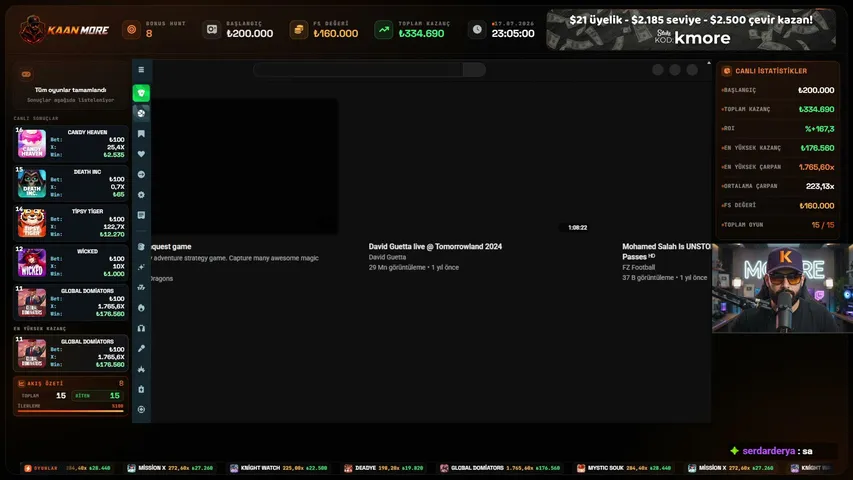Select the green shield casino icon
The width and height of the screenshot is (853, 480).
tap(141, 93)
